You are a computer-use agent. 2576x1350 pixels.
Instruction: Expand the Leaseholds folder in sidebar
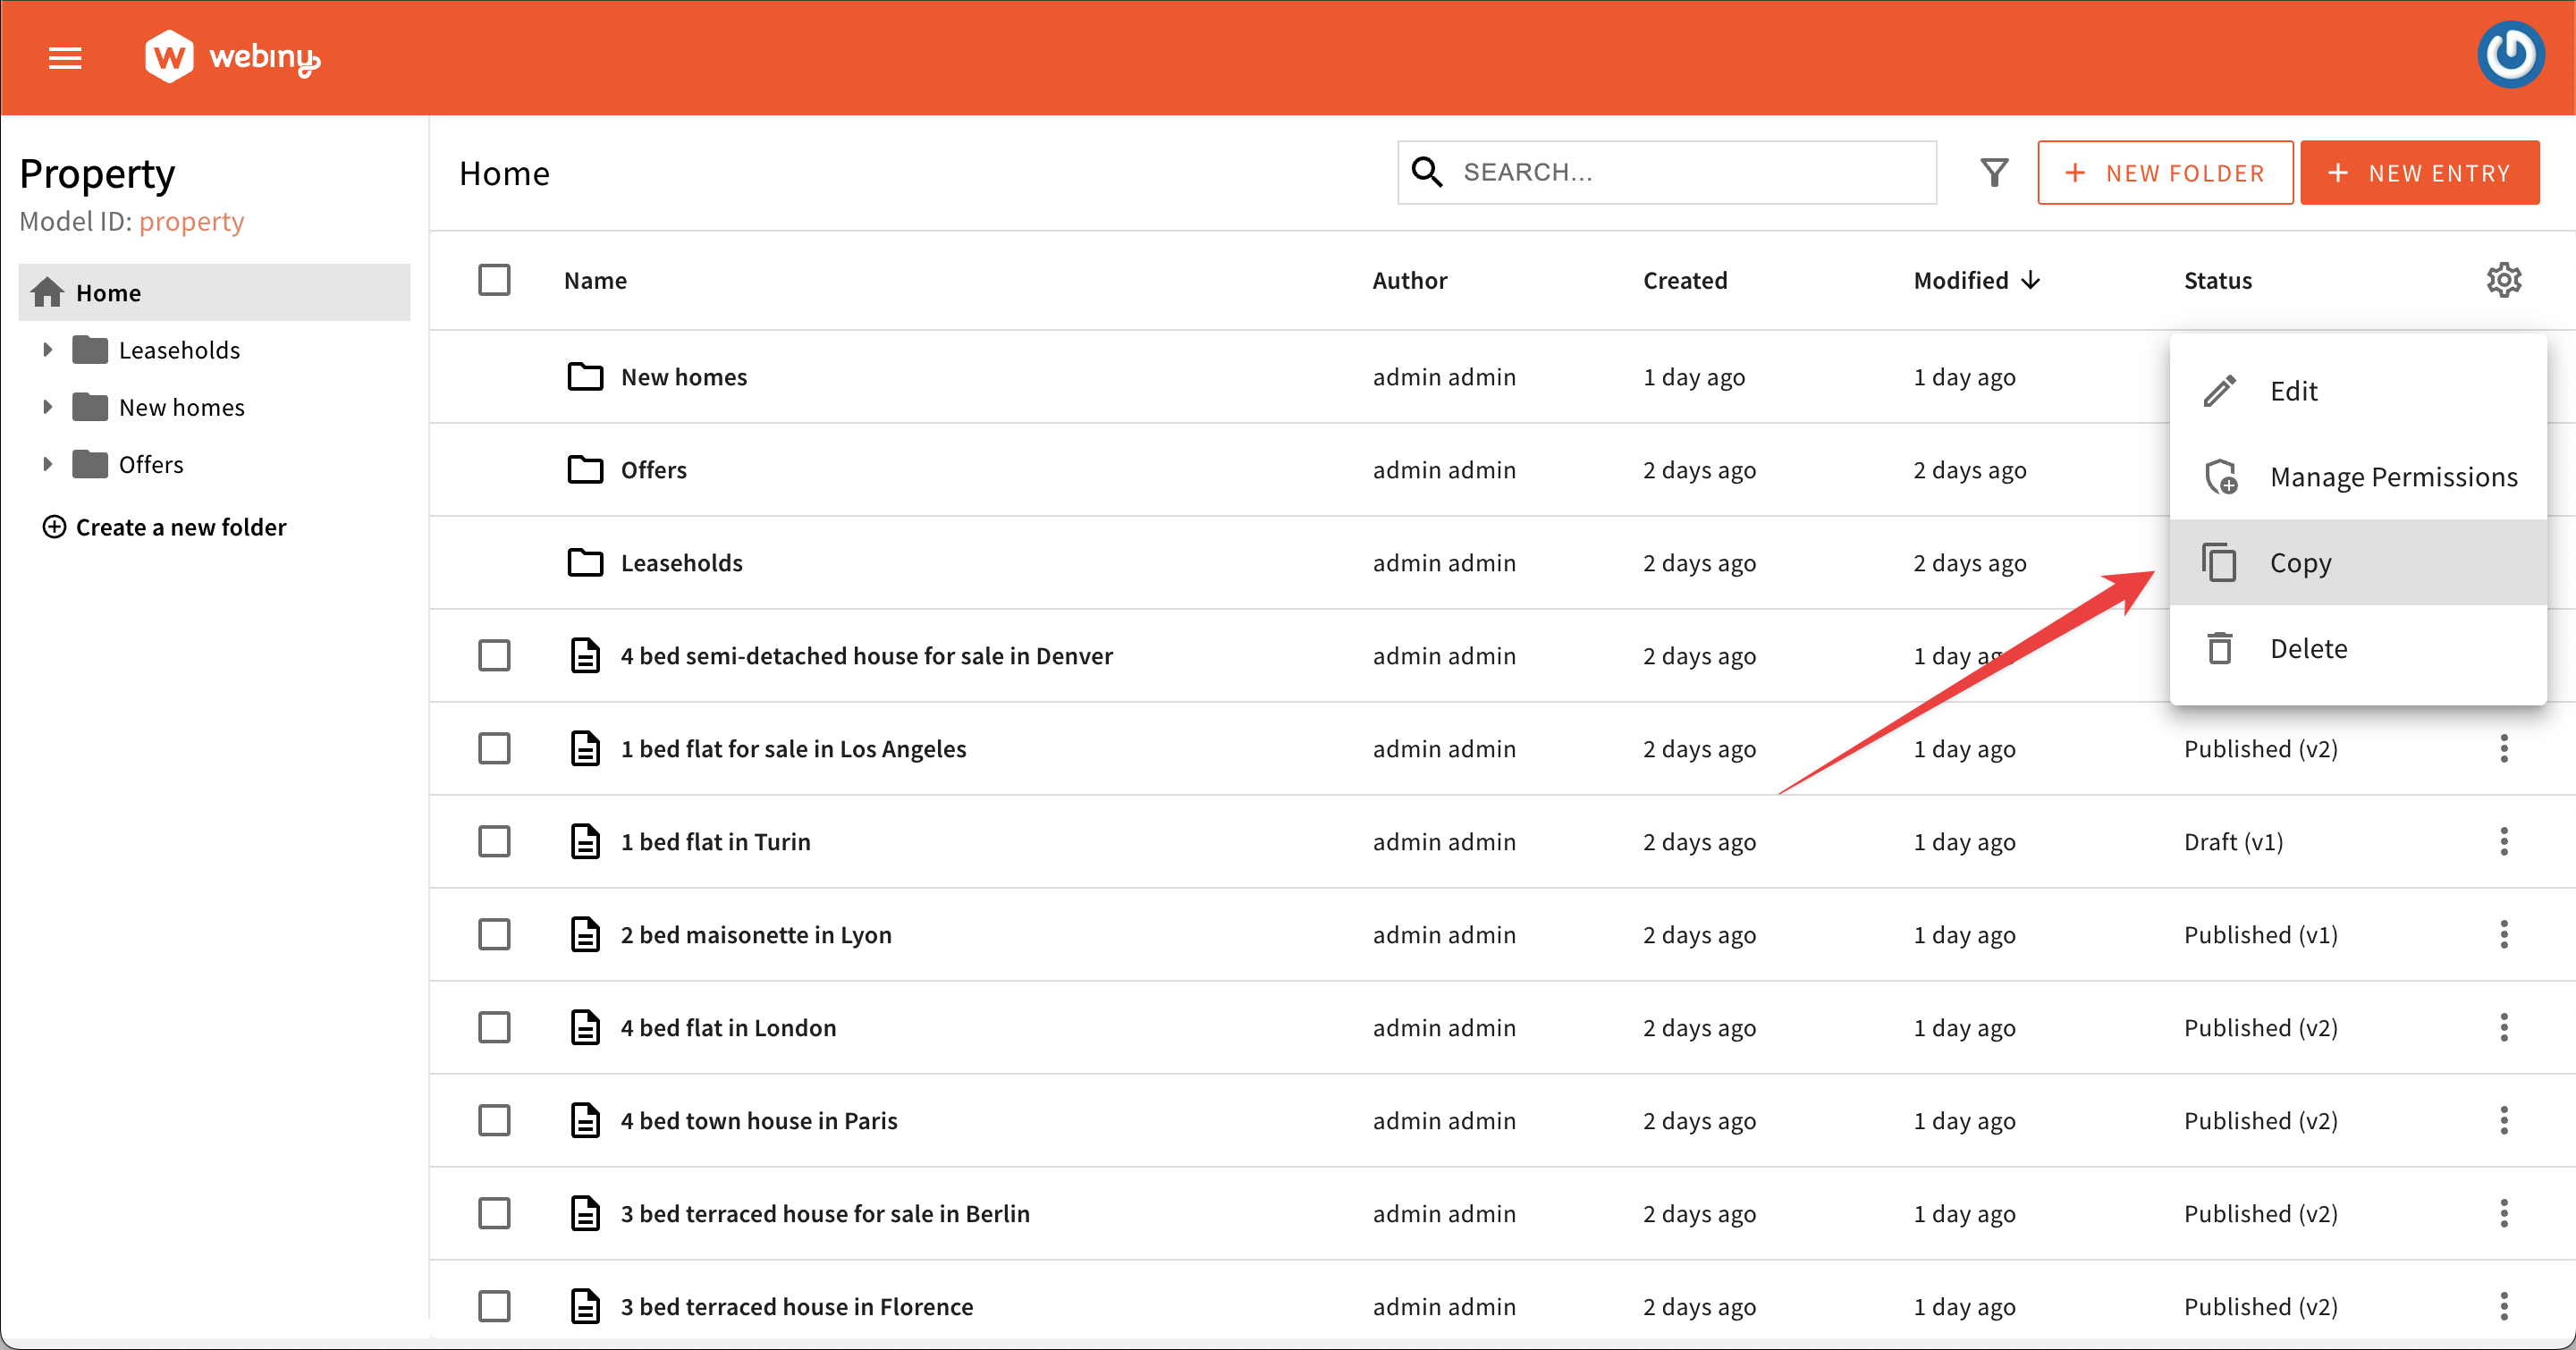point(47,350)
